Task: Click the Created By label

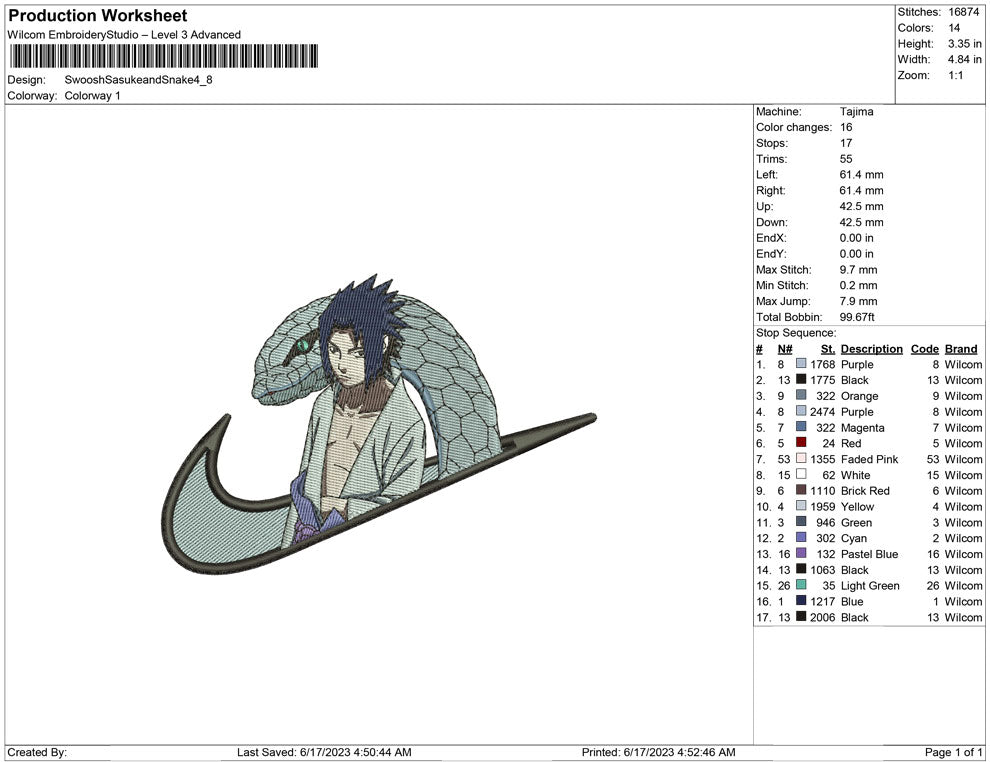Action: (x=37, y=752)
